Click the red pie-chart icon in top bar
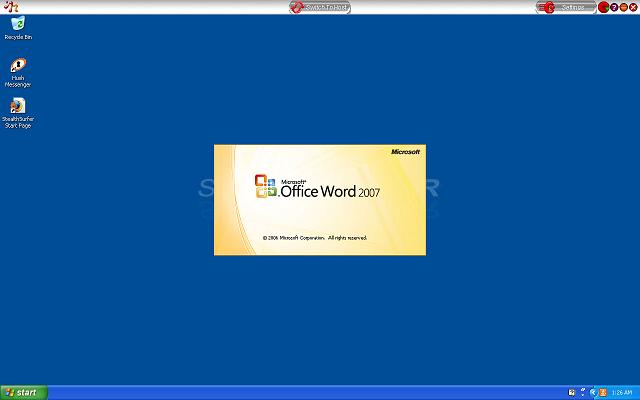 click(604, 7)
